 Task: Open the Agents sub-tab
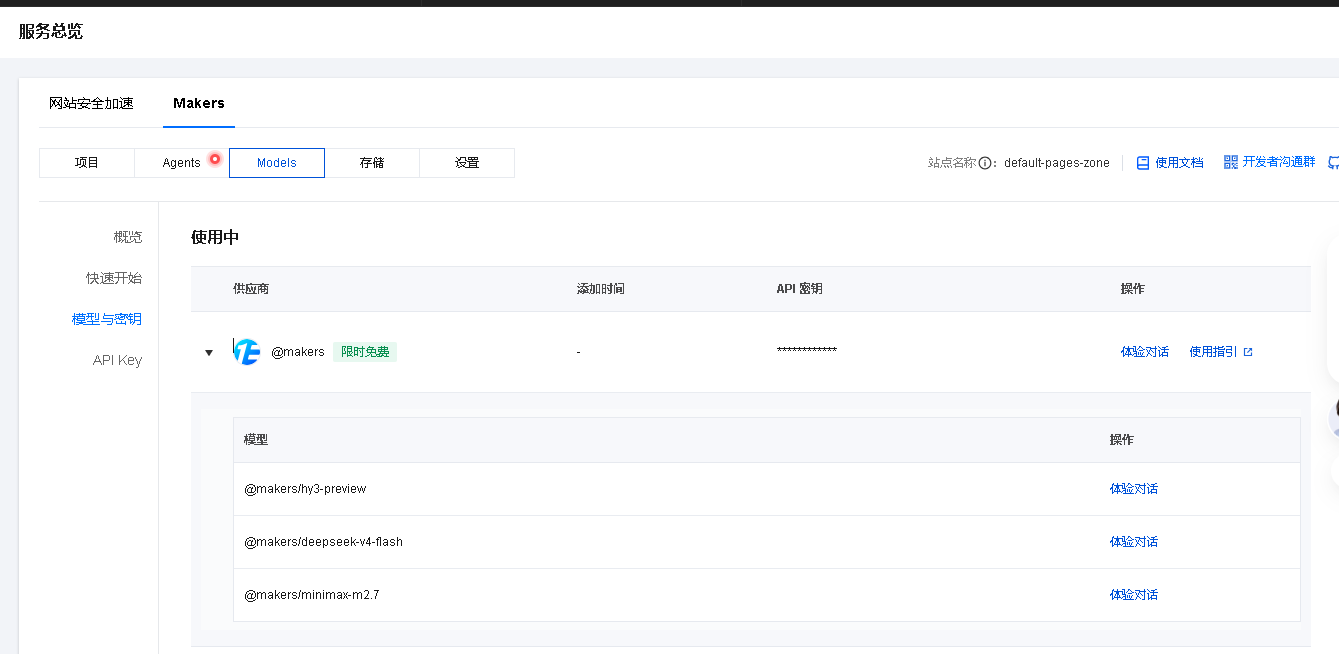pyautogui.click(x=182, y=163)
